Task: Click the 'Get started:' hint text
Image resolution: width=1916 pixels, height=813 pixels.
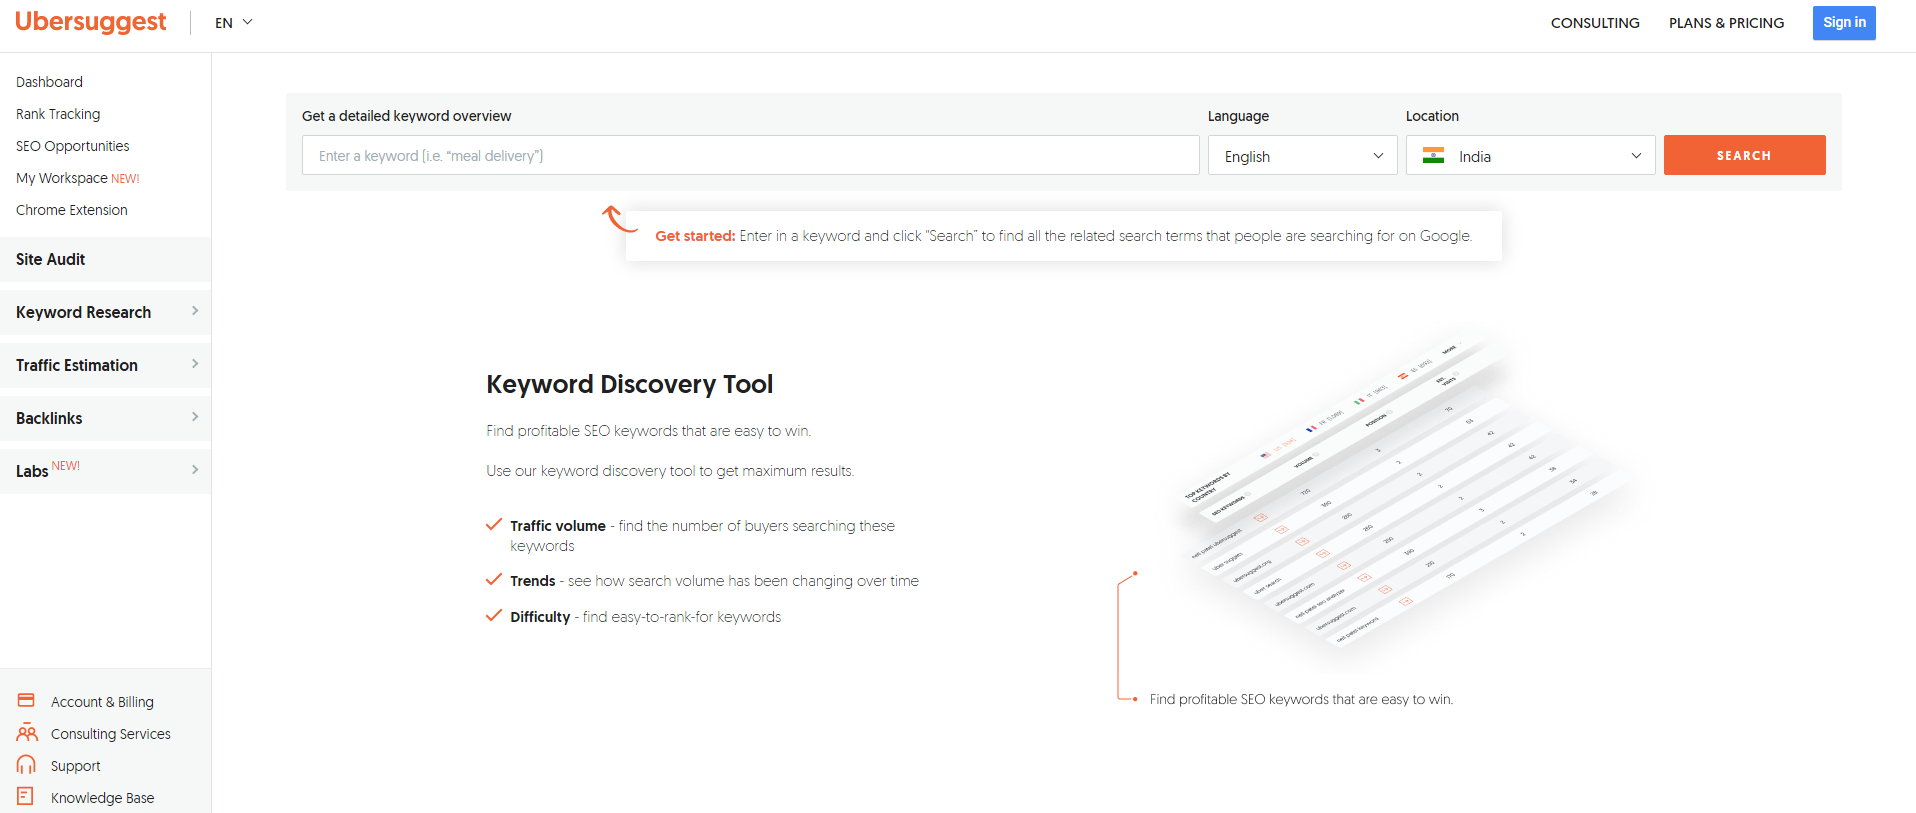Action: tap(695, 236)
